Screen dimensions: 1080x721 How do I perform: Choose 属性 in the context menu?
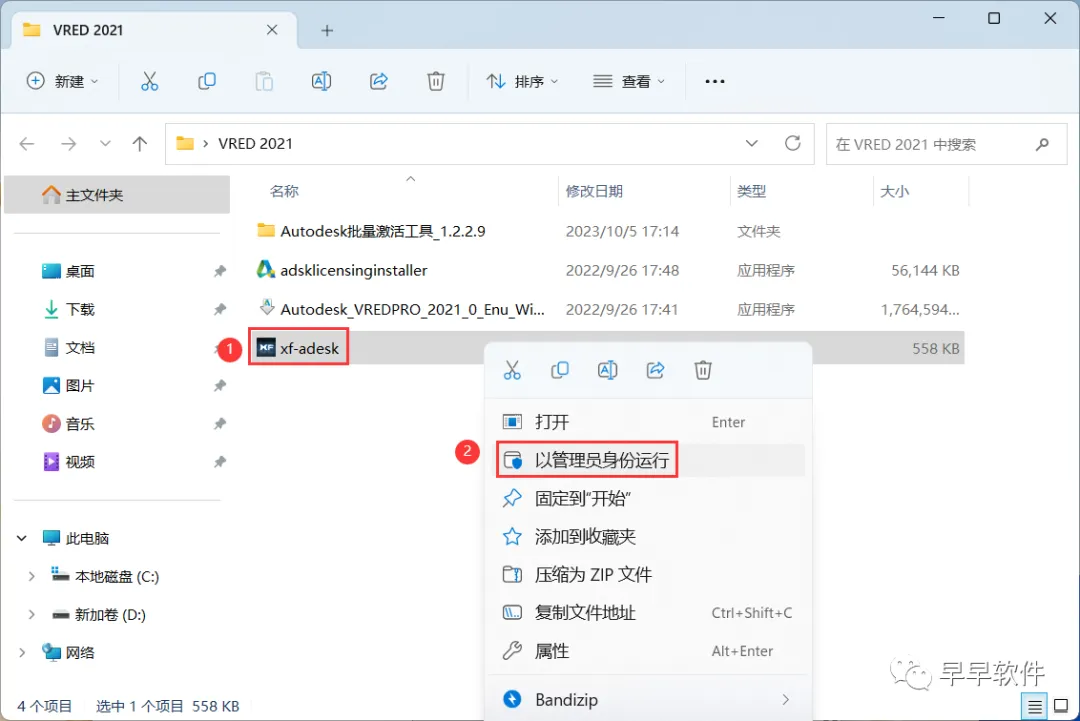[x=647, y=651]
